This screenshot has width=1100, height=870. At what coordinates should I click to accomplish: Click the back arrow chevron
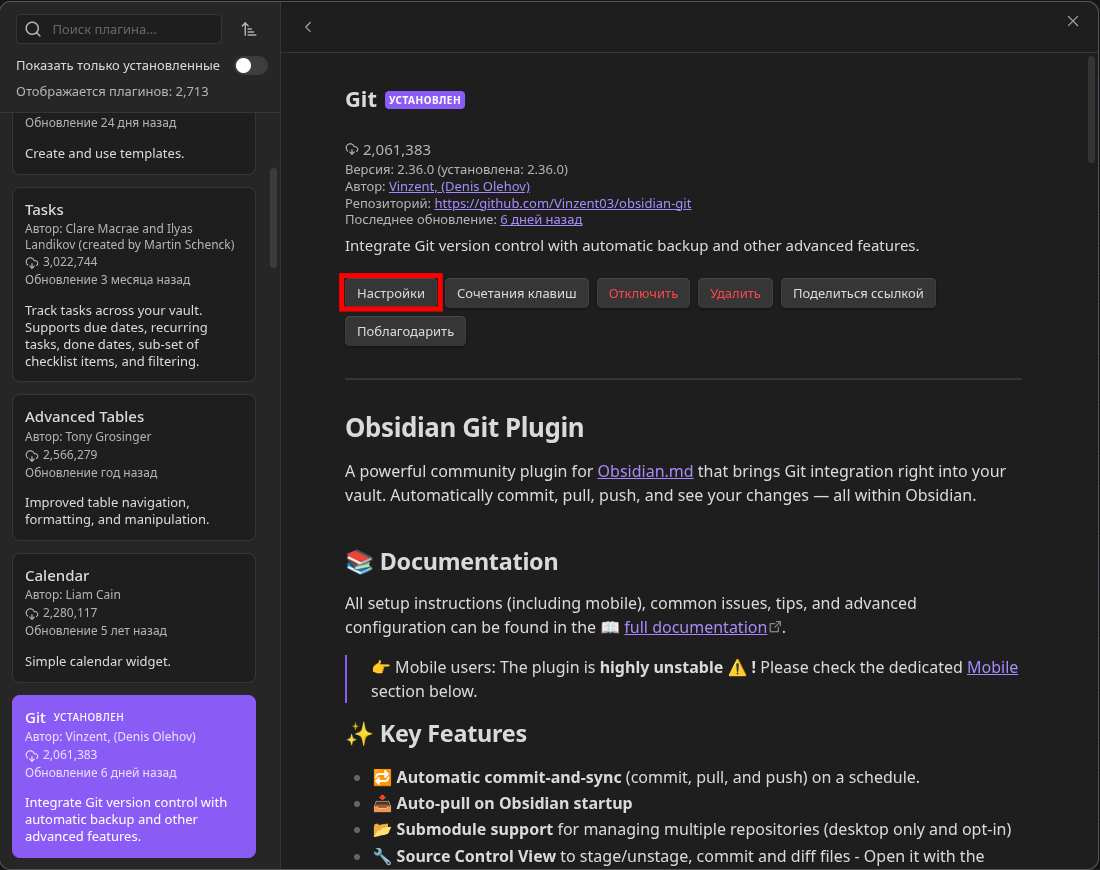308,27
